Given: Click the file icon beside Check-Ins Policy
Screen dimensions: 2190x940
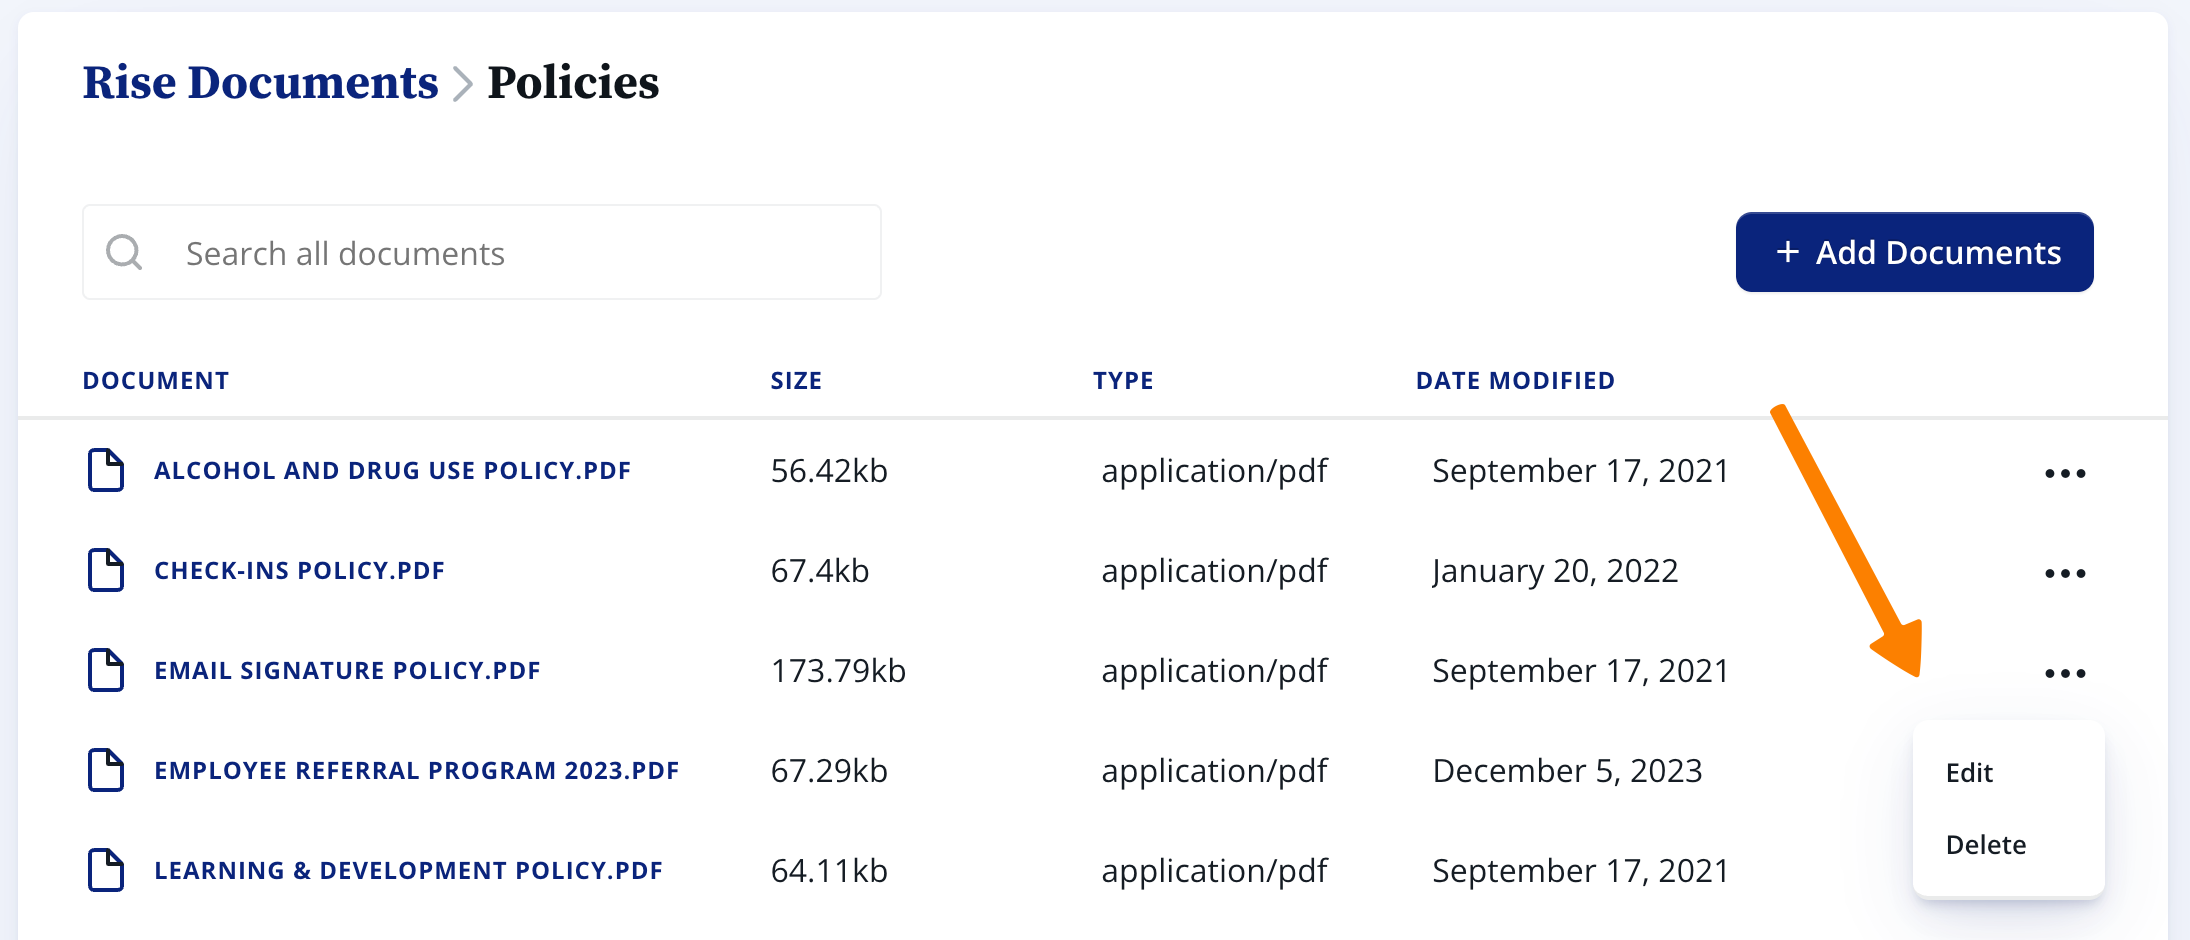Looking at the screenshot, I should 106,571.
